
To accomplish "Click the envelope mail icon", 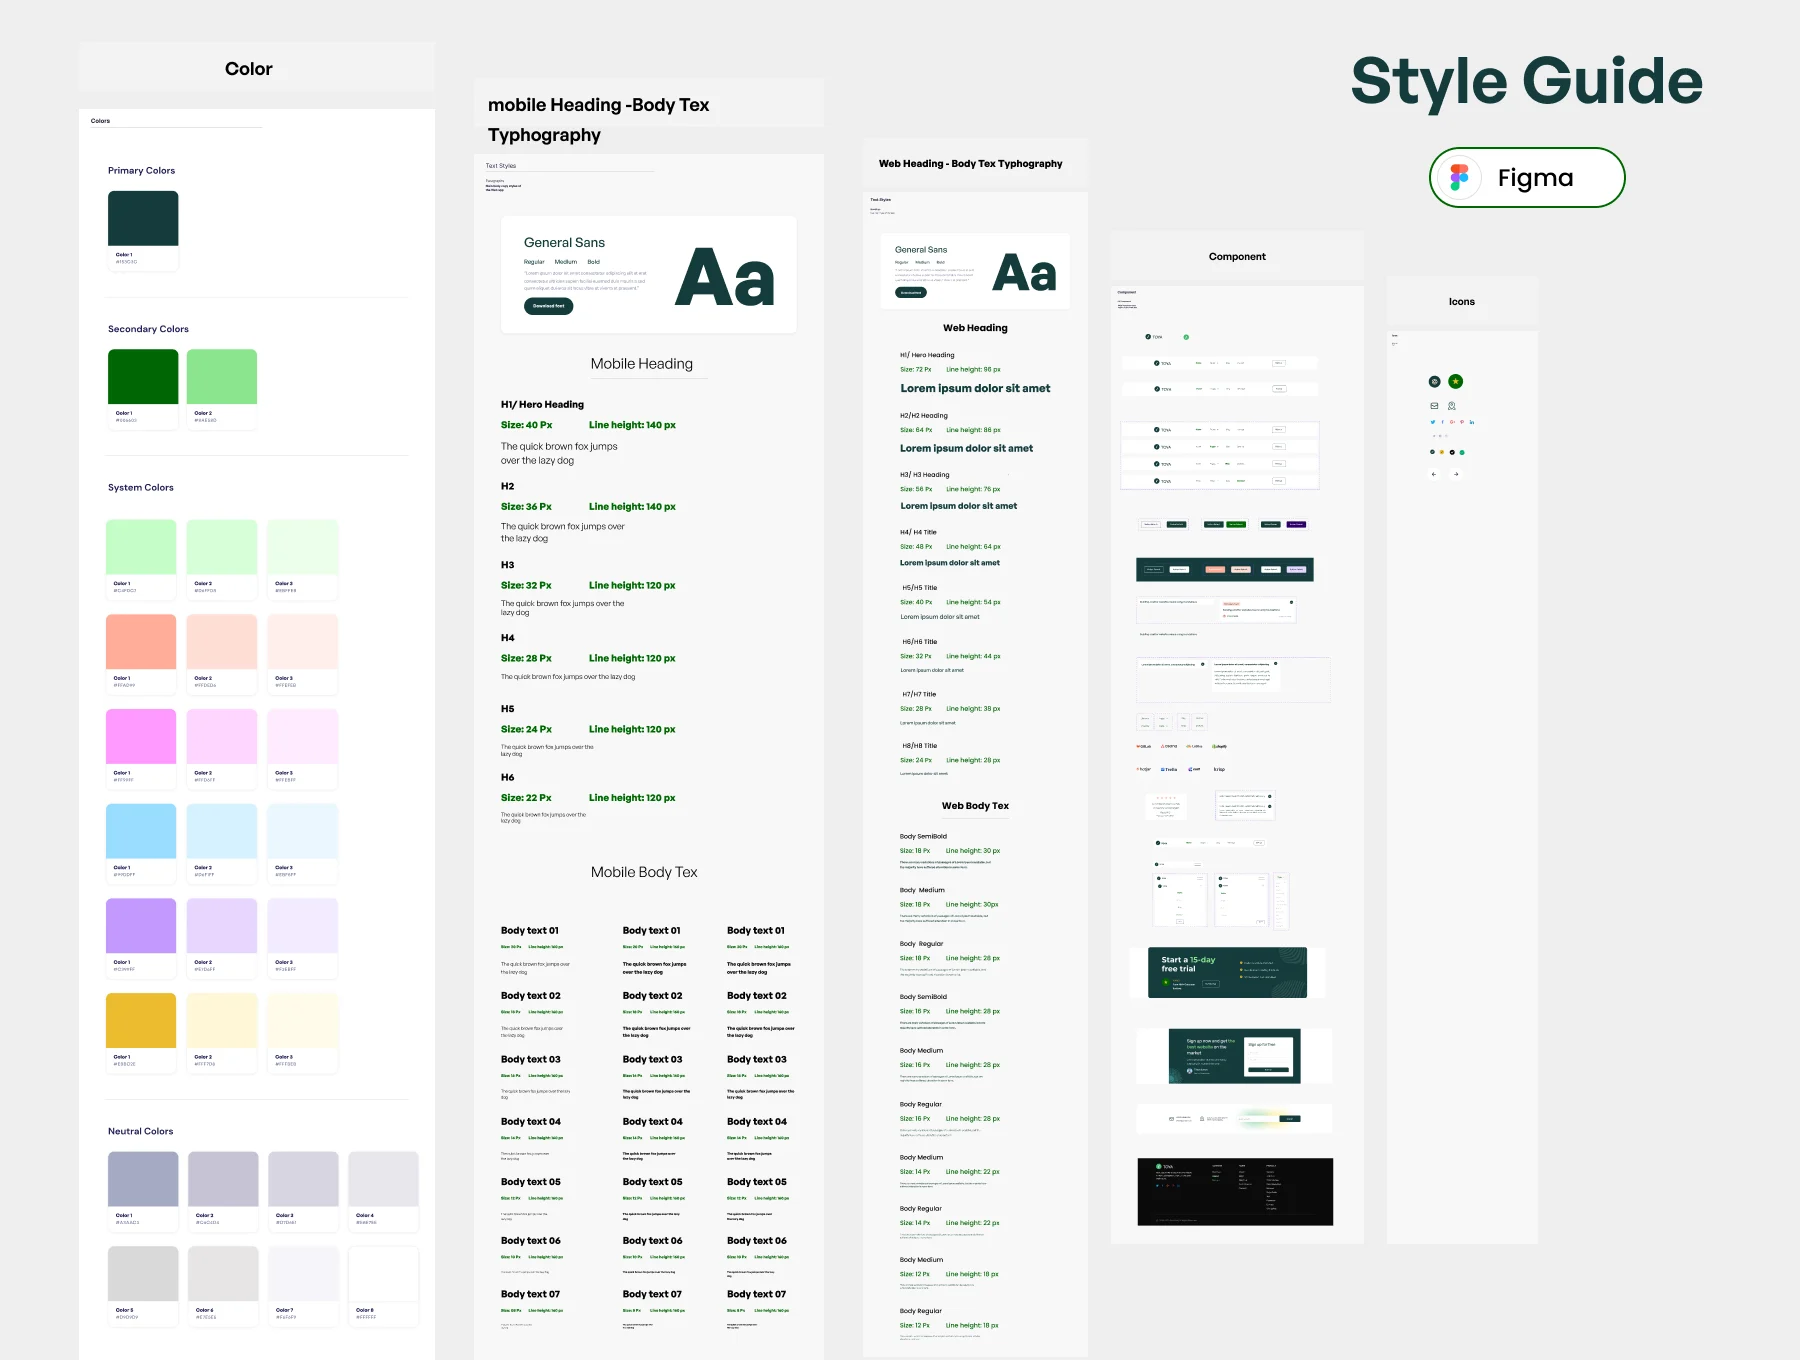I will point(1434,406).
